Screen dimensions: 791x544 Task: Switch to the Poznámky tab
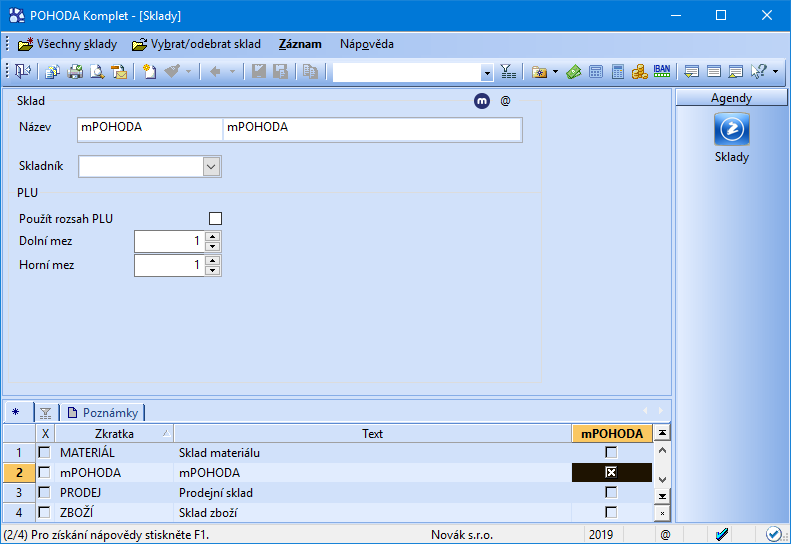tap(103, 413)
